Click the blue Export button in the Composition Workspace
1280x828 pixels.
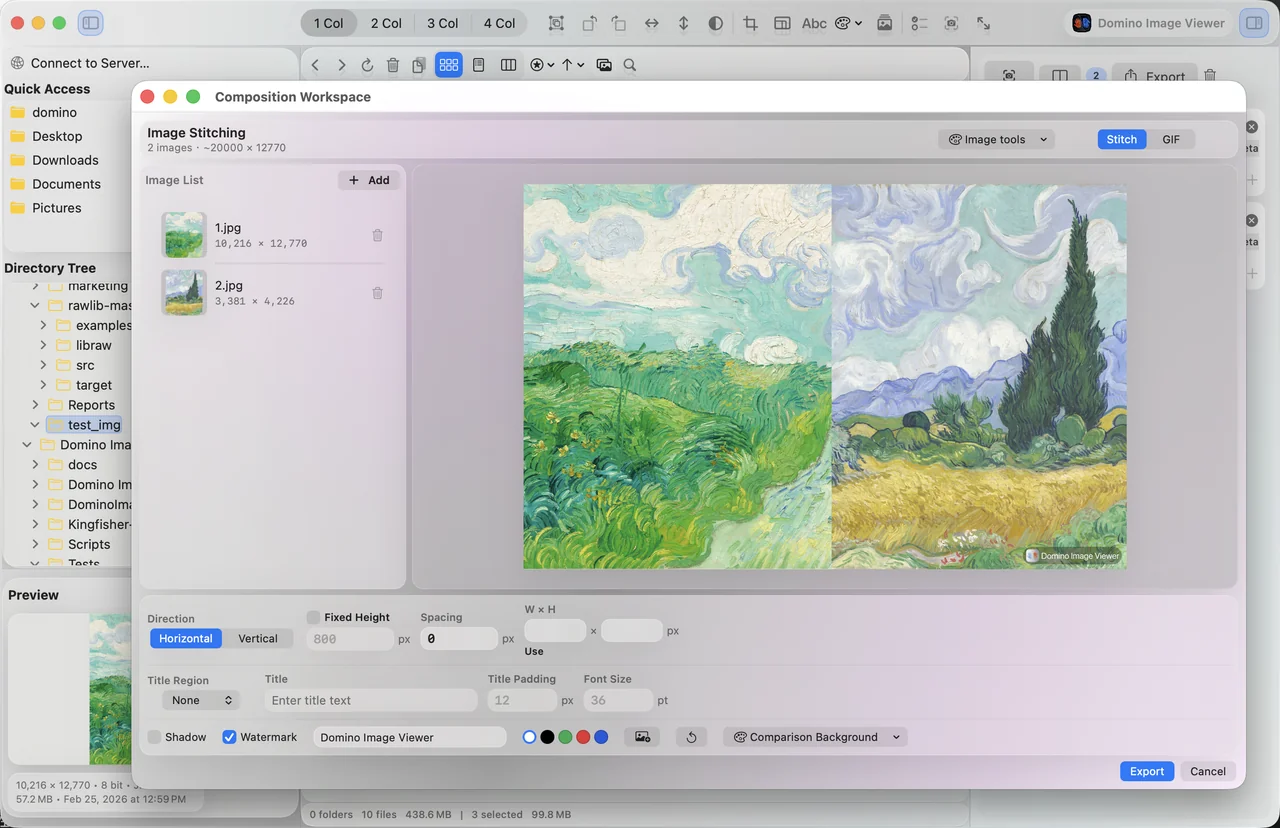click(x=1147, y=771)
